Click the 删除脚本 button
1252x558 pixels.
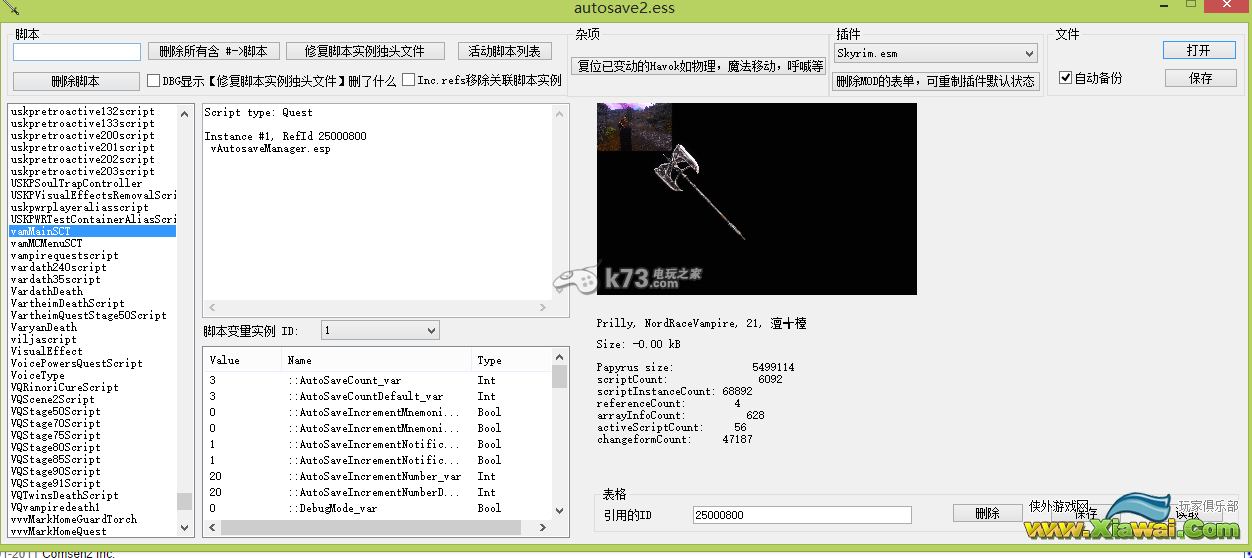click(x=76, y=81)
